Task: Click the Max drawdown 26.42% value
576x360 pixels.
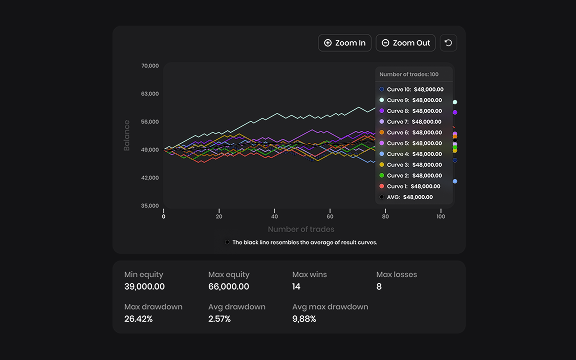Action: pyautogui.click(x=138, y=319)
